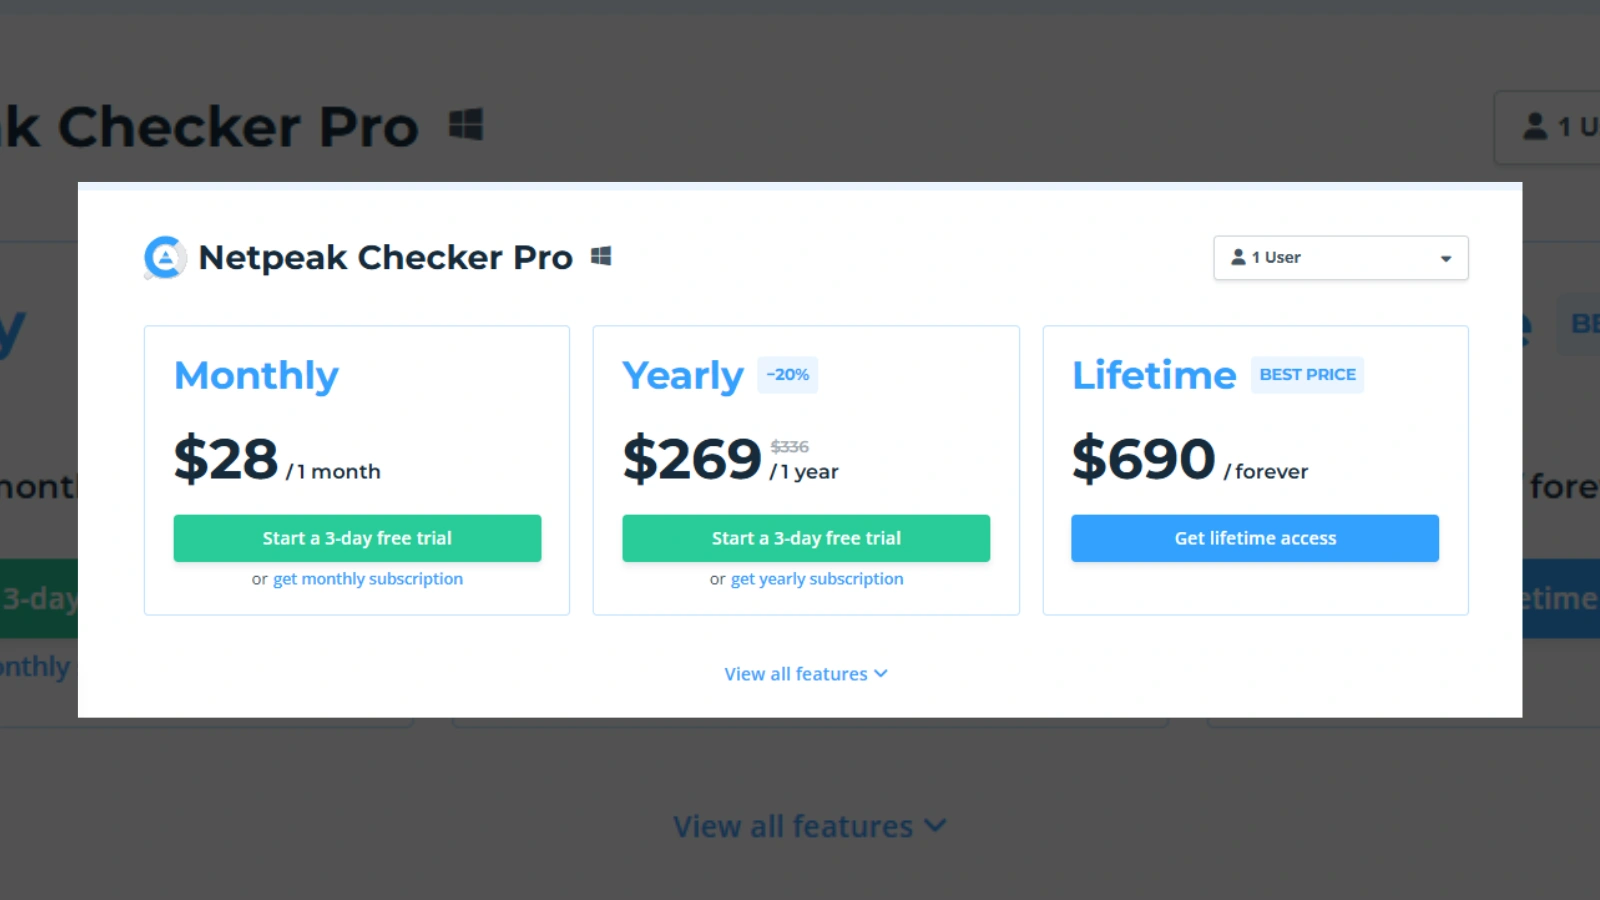
Task: Click View all features inside the dialog
Action: click(796, 674)
